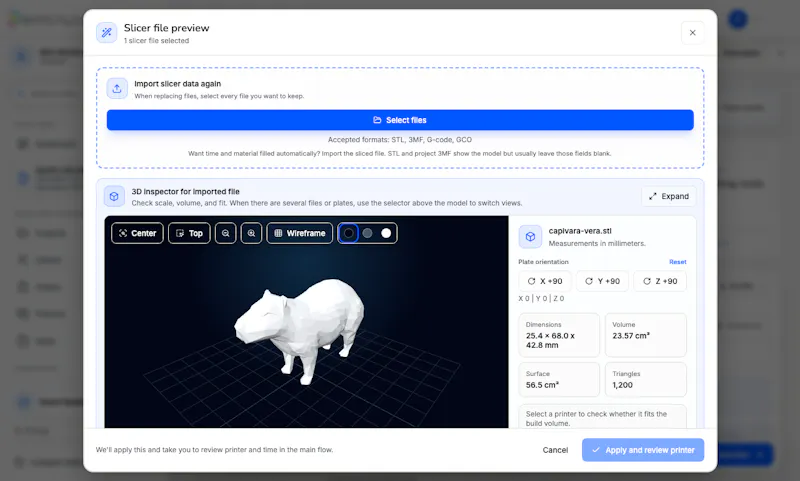Choose the black background swatch
The height and width of the screenshot is (481, 800).
348,233
